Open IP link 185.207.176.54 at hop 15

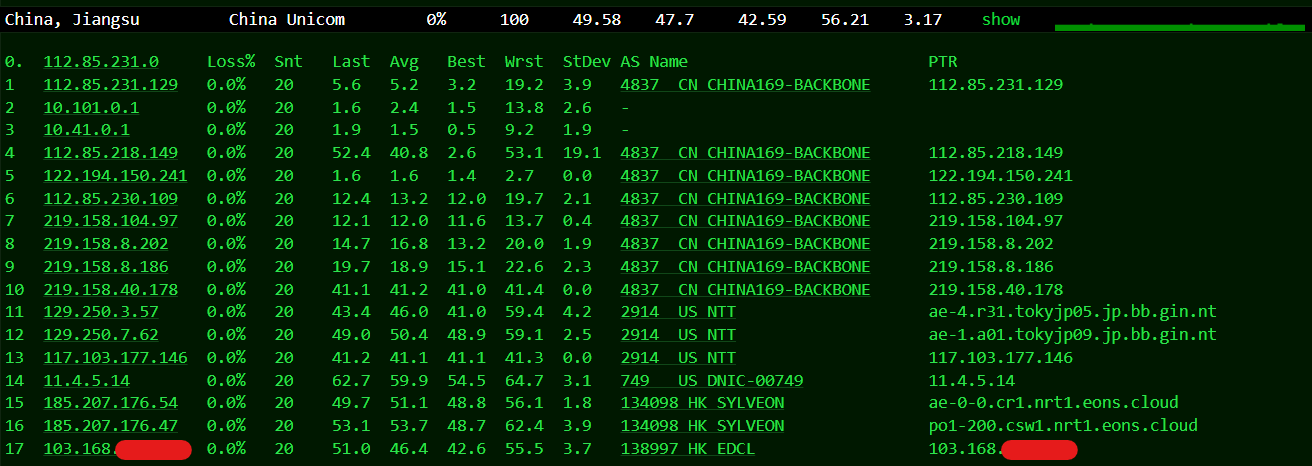(x=111, y=403)
